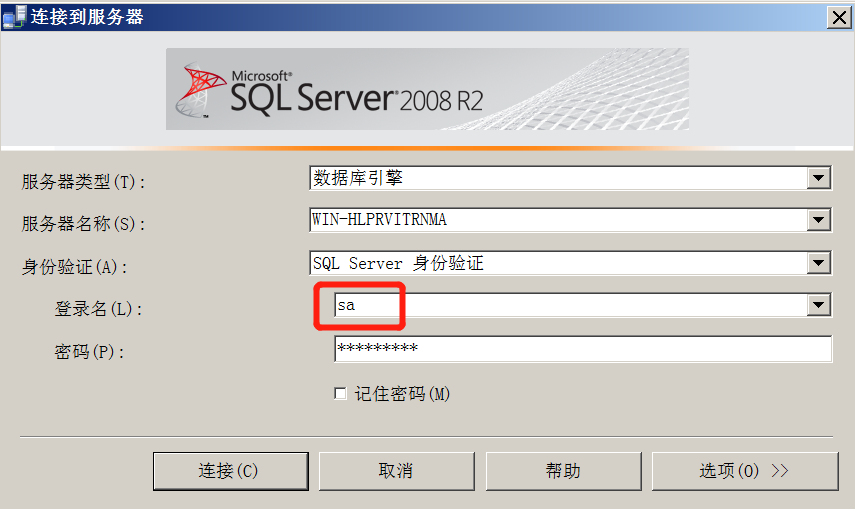This screenshot has height=509, width=855.
Task: Open the 身份验证 dropdown arrow
Action: (818, 263)
